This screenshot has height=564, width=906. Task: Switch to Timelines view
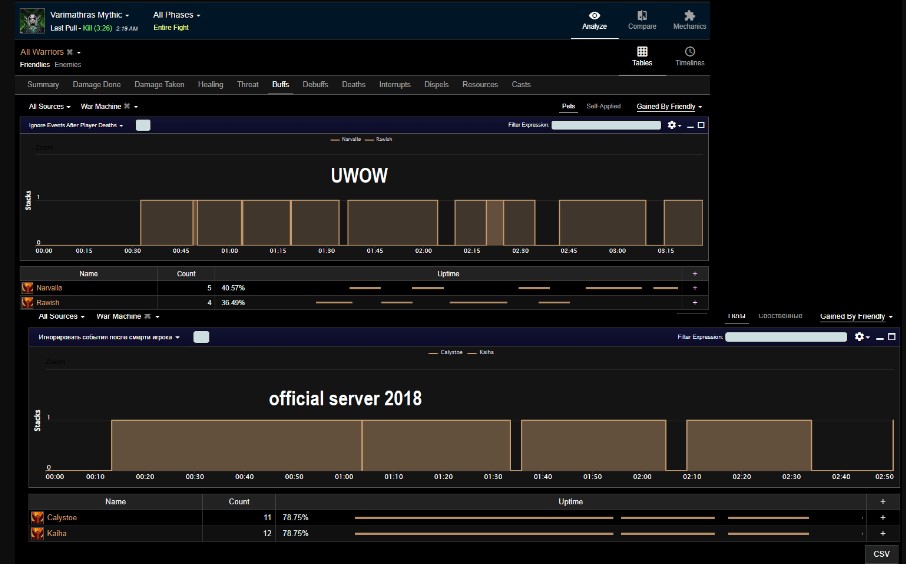point(689,56)
